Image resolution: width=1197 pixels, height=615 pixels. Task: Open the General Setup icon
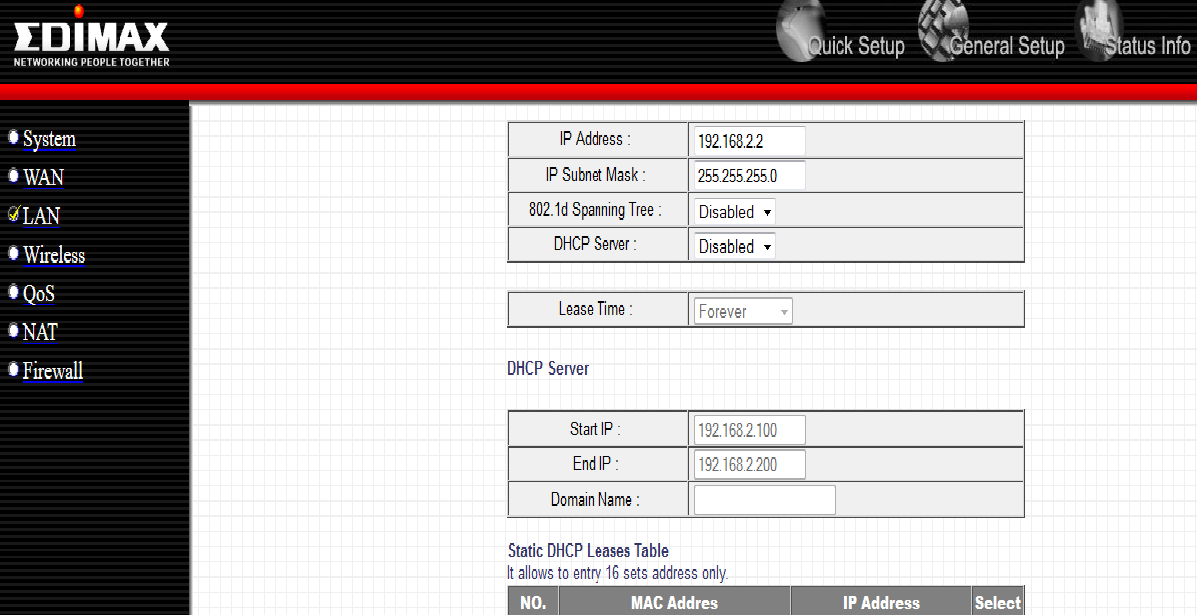[x=944, y=29]
